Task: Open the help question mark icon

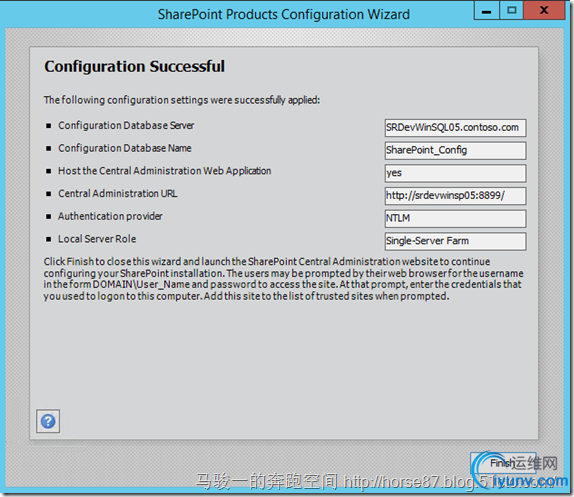Action: tap(48, 421)
